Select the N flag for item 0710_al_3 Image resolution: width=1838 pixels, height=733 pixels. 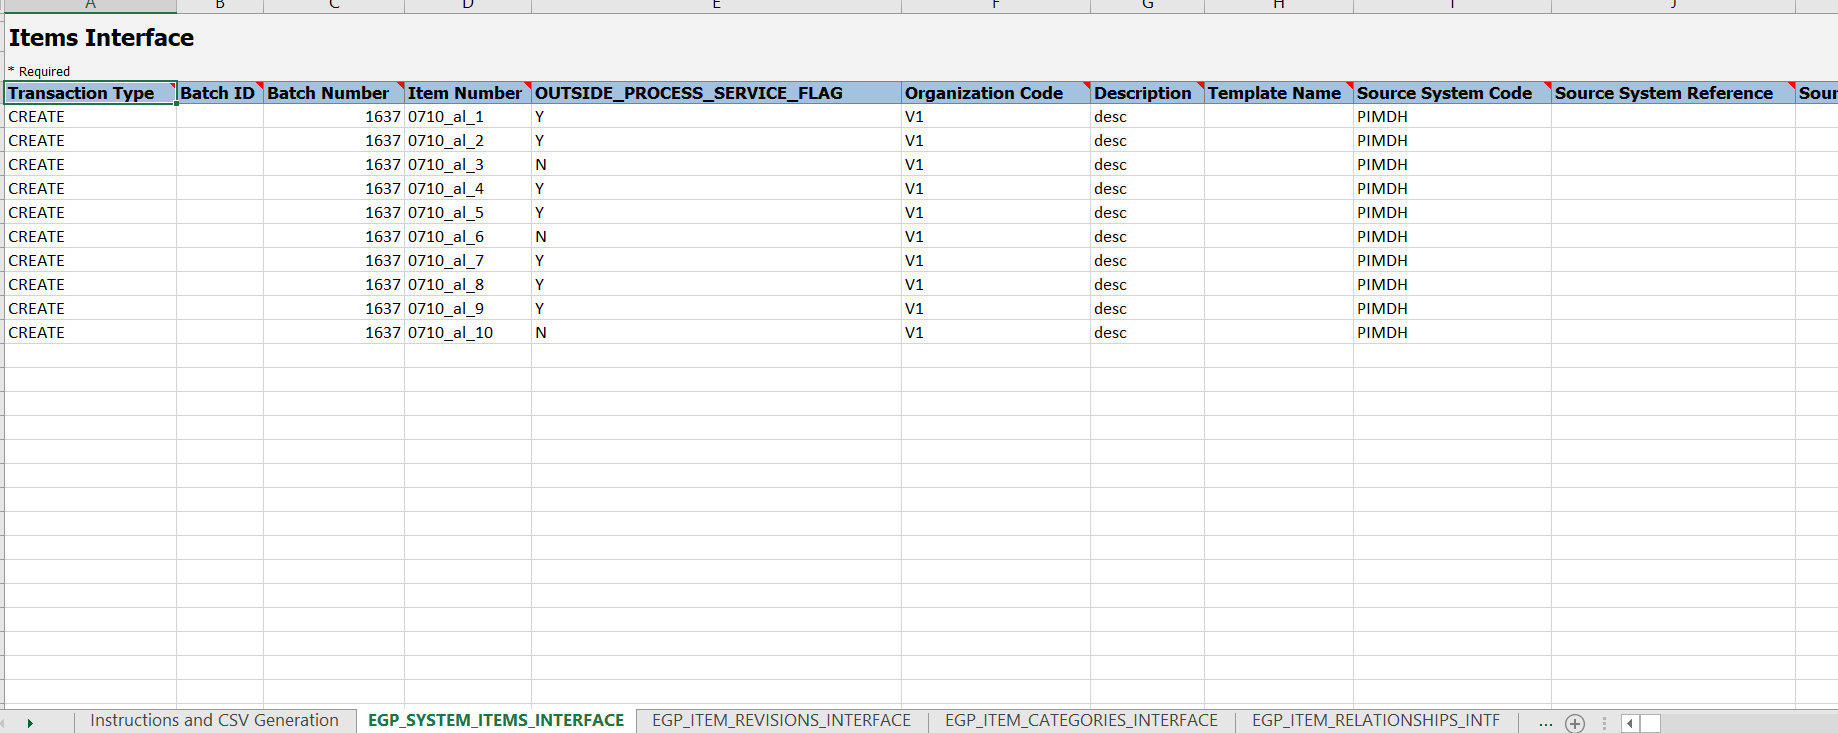coord(541,165)
